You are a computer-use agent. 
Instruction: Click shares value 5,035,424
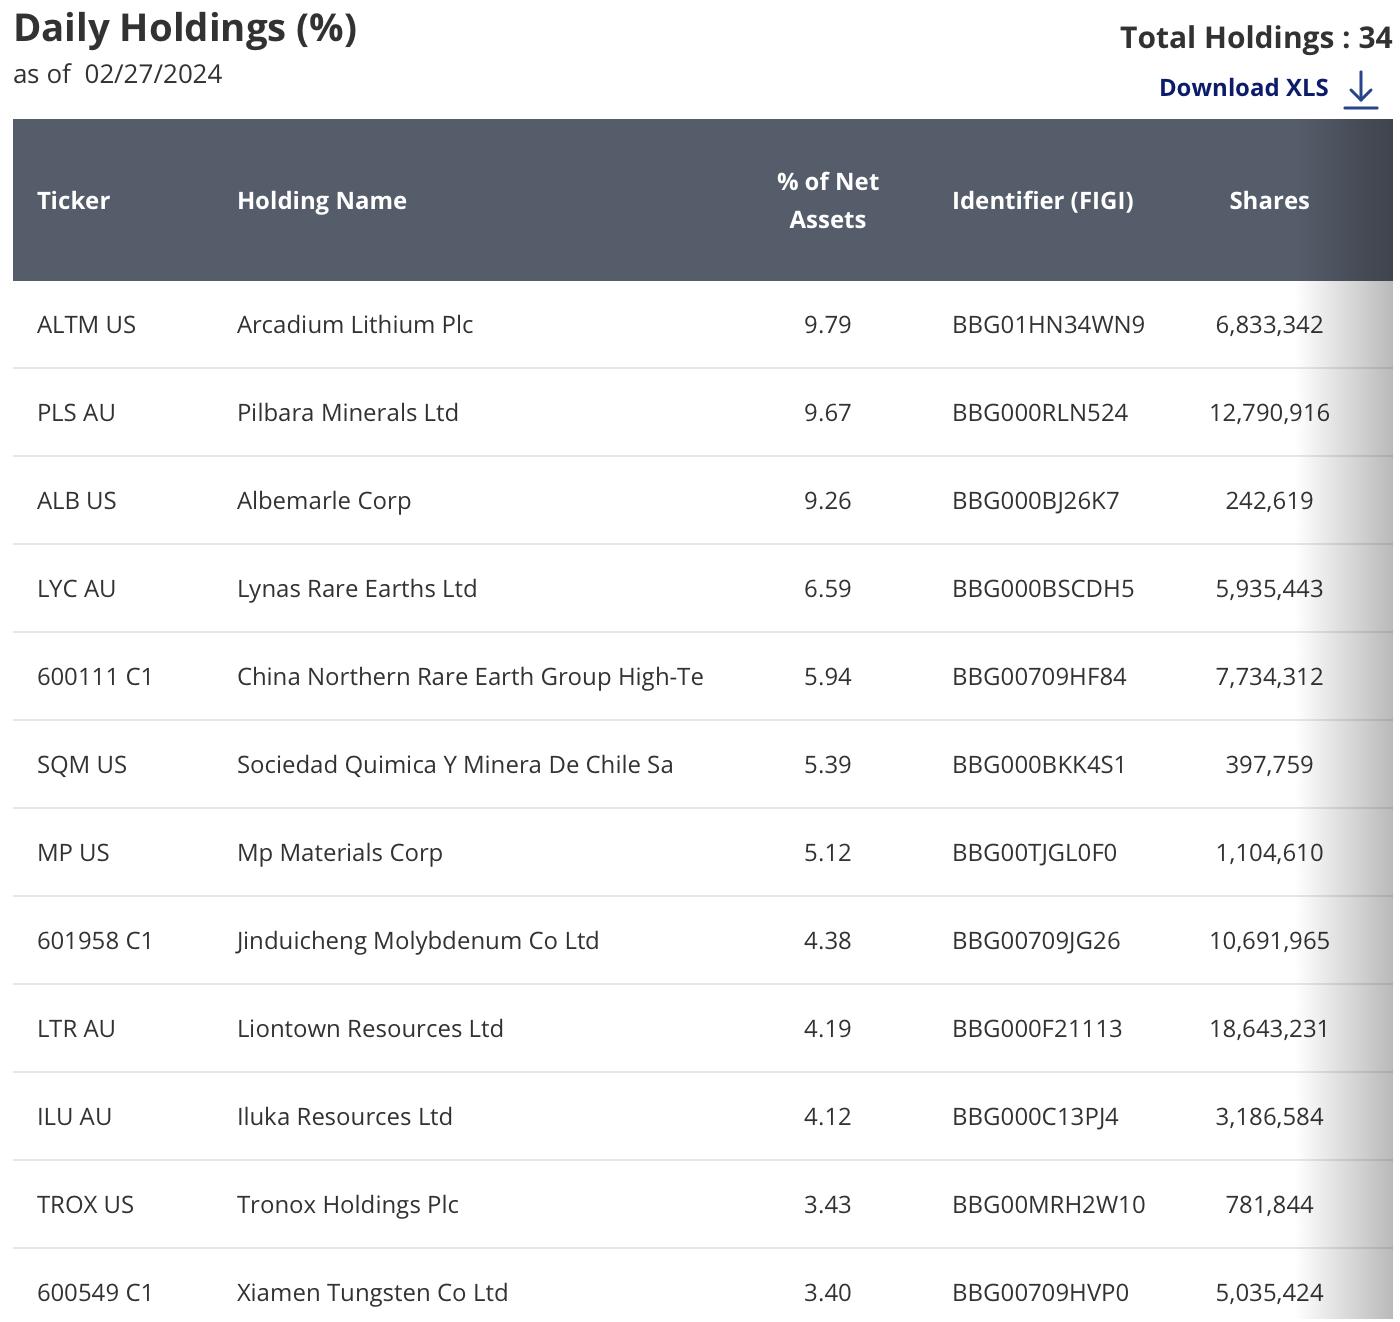[1269, 1293]
